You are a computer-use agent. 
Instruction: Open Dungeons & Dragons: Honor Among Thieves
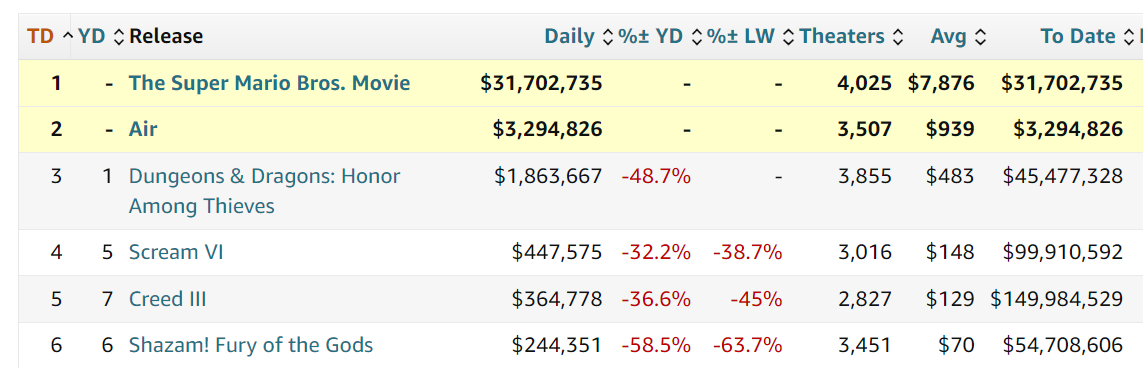click(x=265, y=191)
